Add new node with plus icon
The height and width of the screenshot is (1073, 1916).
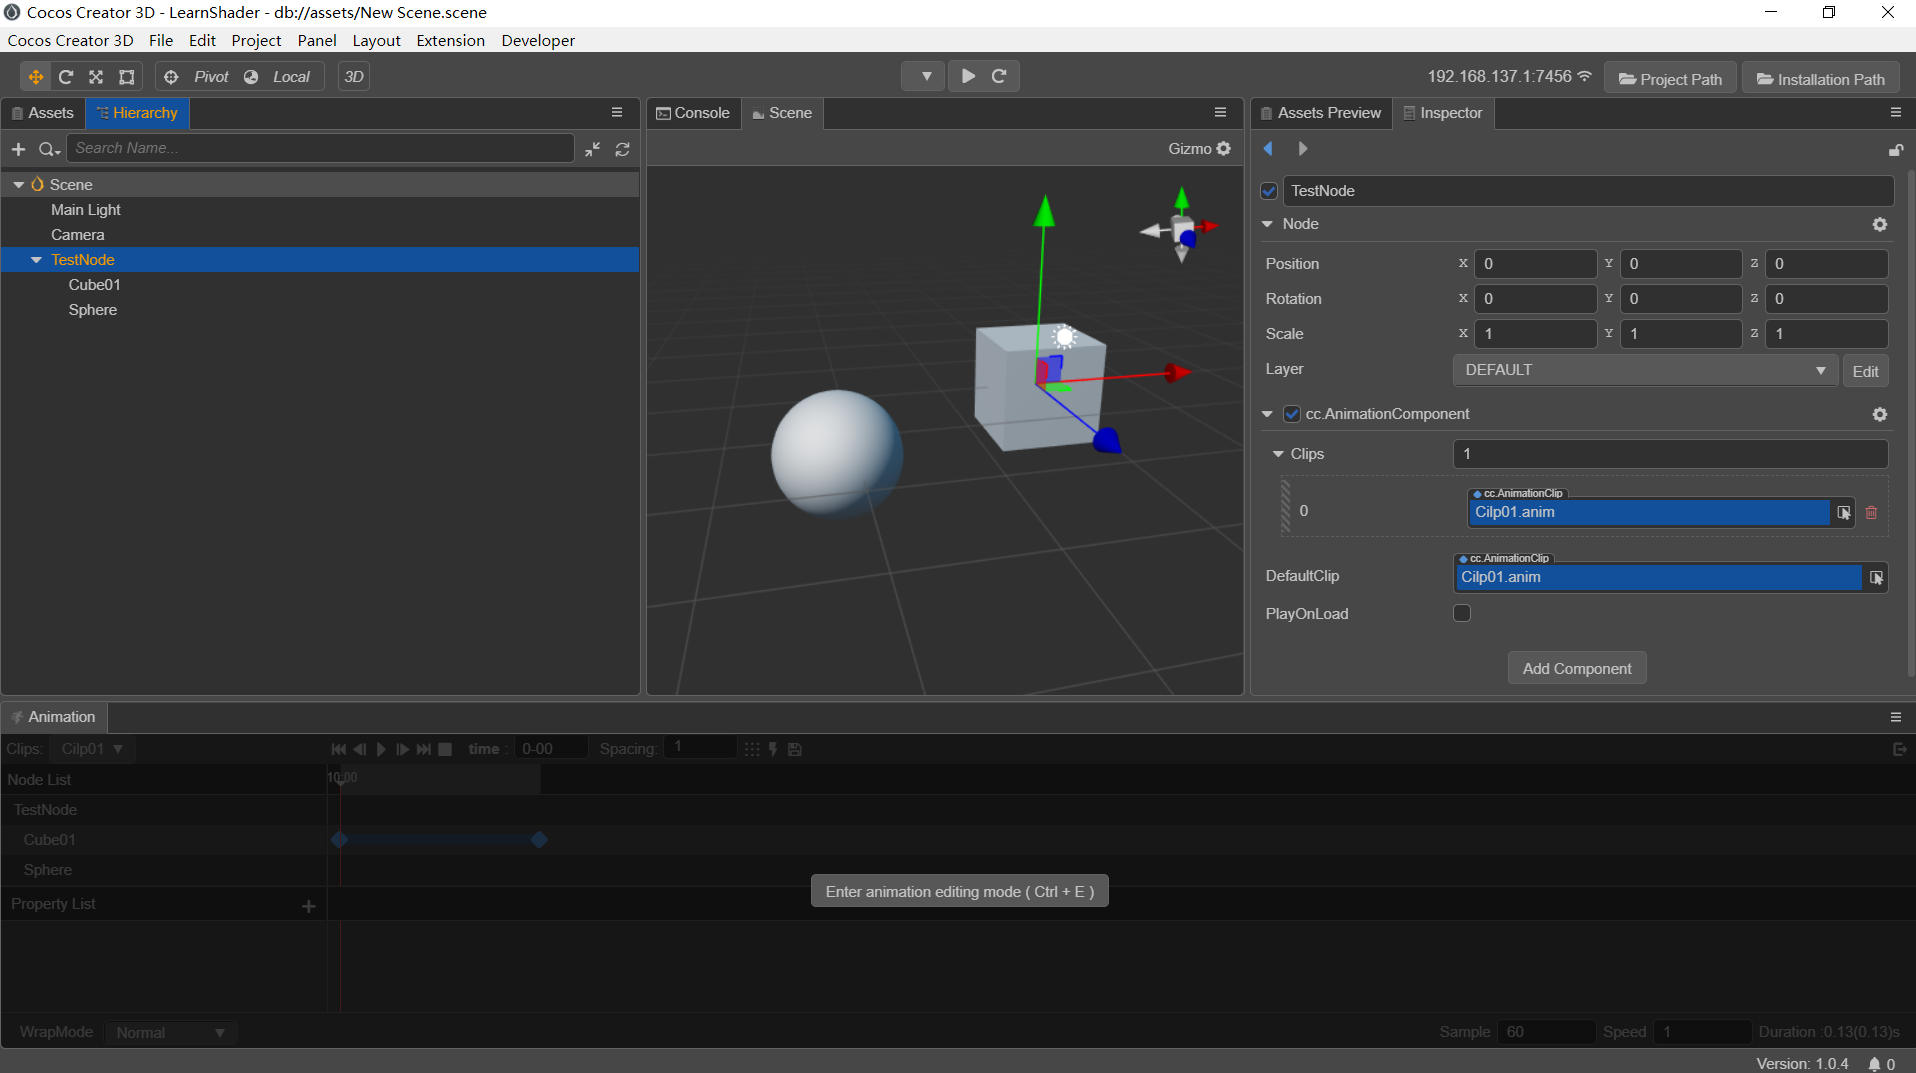point(18,149)
